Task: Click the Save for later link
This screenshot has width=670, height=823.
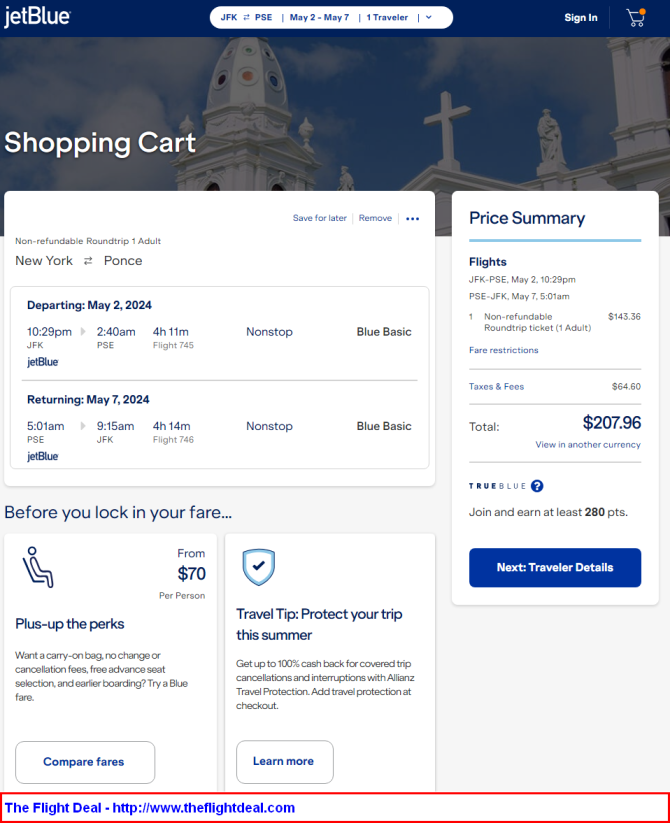Action: 320,218
